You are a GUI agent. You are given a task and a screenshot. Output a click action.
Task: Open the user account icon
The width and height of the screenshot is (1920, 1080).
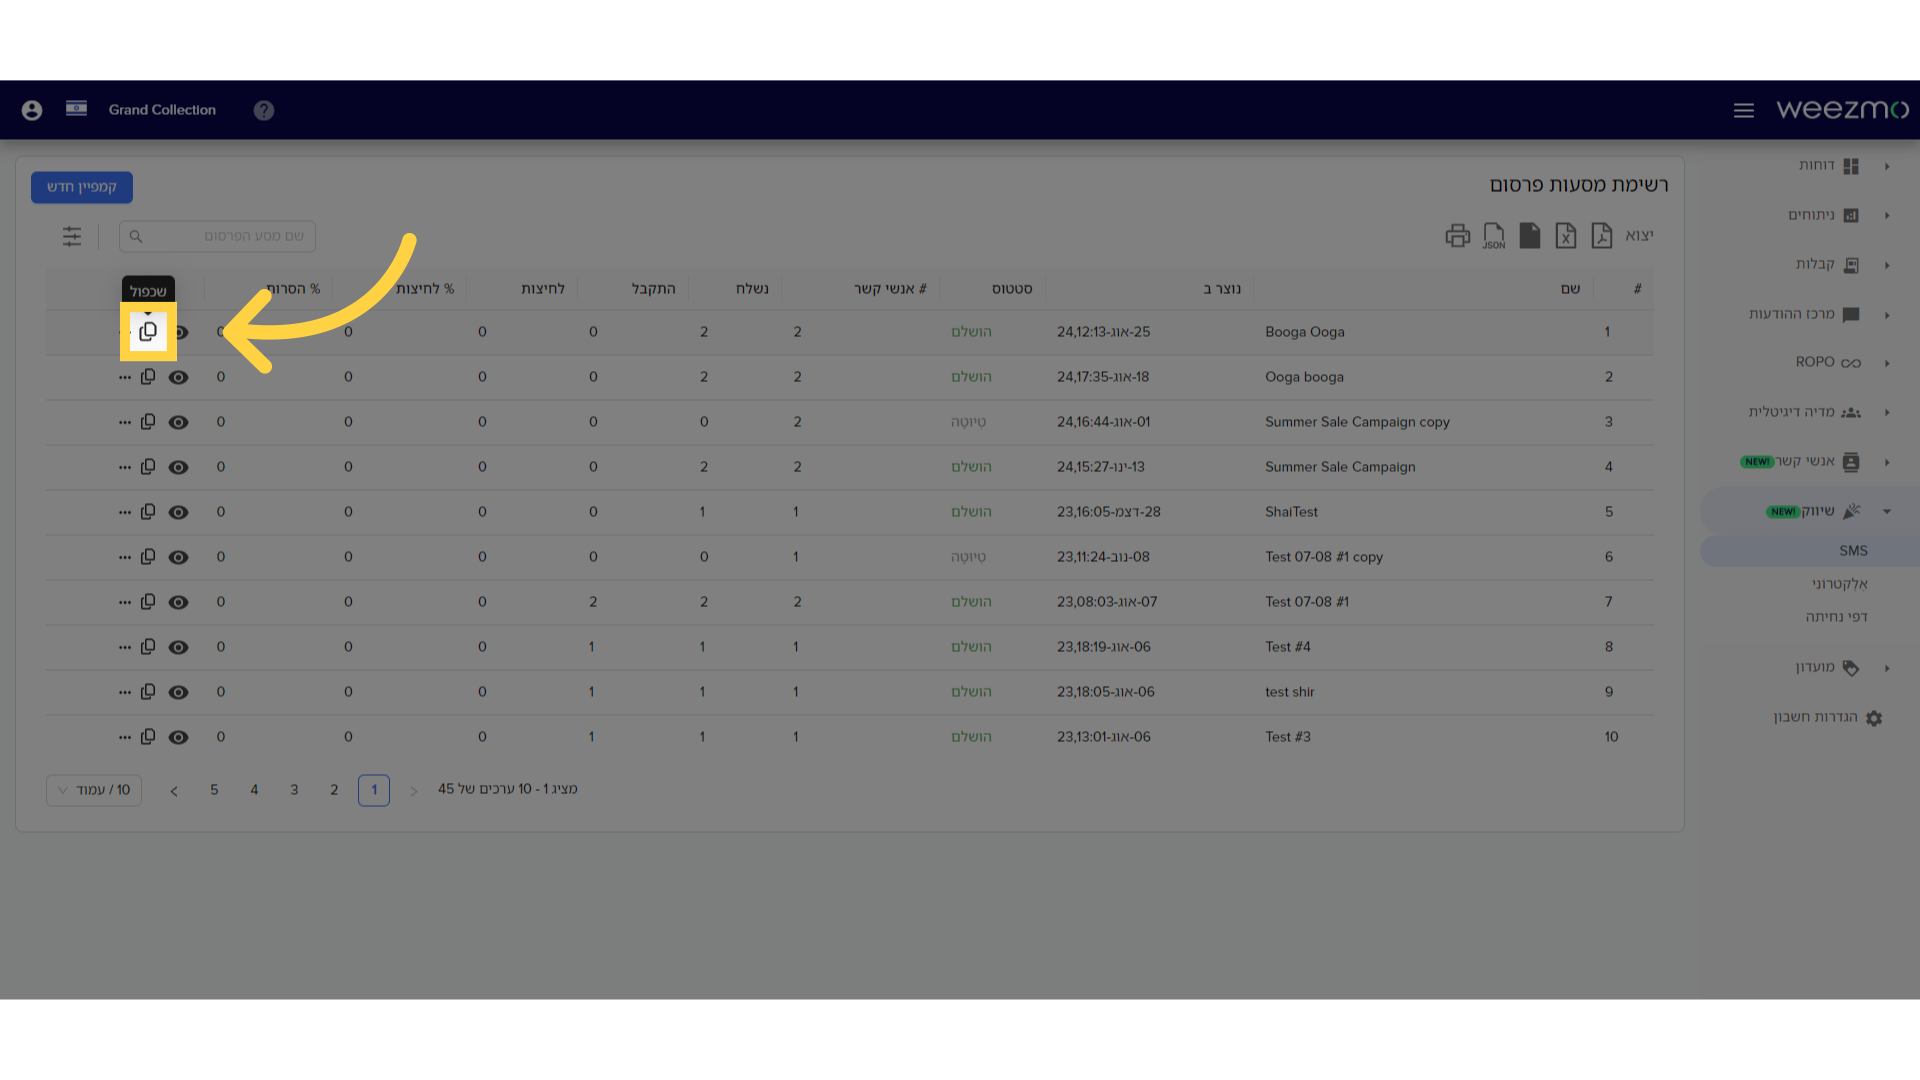(x=32, y=110)
